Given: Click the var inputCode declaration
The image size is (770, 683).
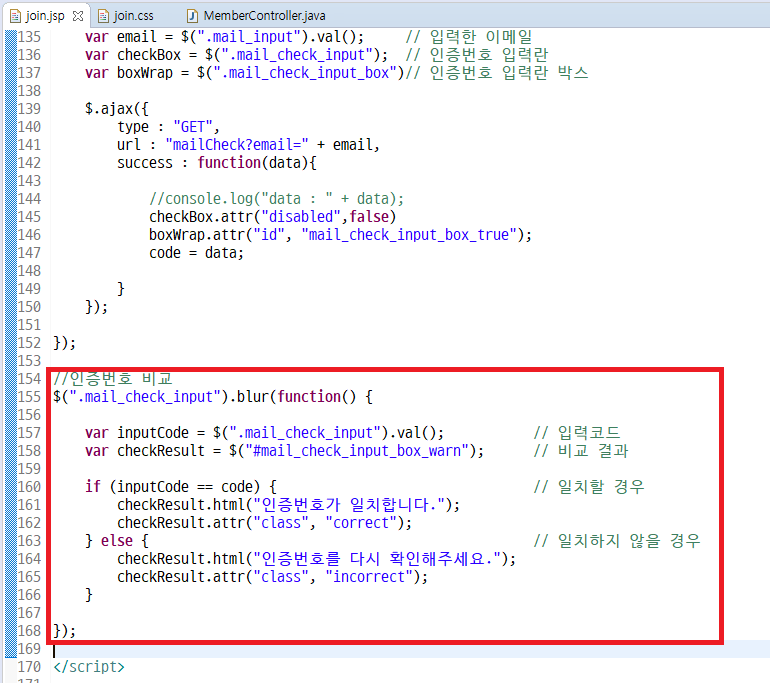Looking at the screenshot, I should point(264,433).
